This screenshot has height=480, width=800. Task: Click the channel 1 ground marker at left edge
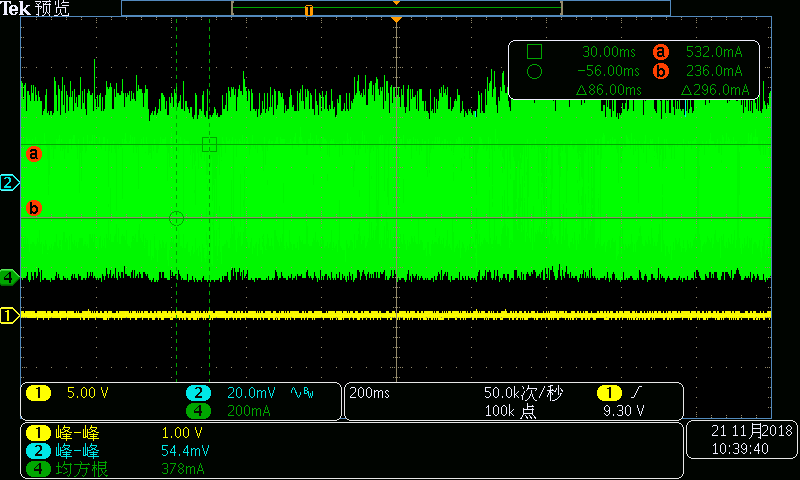tap(9, 316)
